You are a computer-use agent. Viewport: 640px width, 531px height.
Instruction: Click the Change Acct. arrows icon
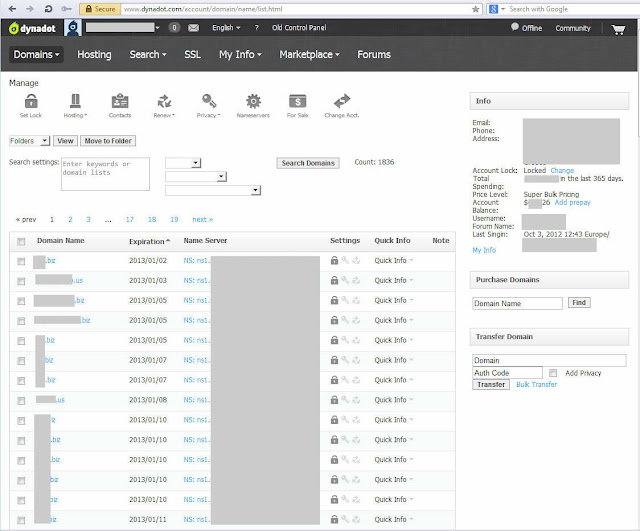342,101
